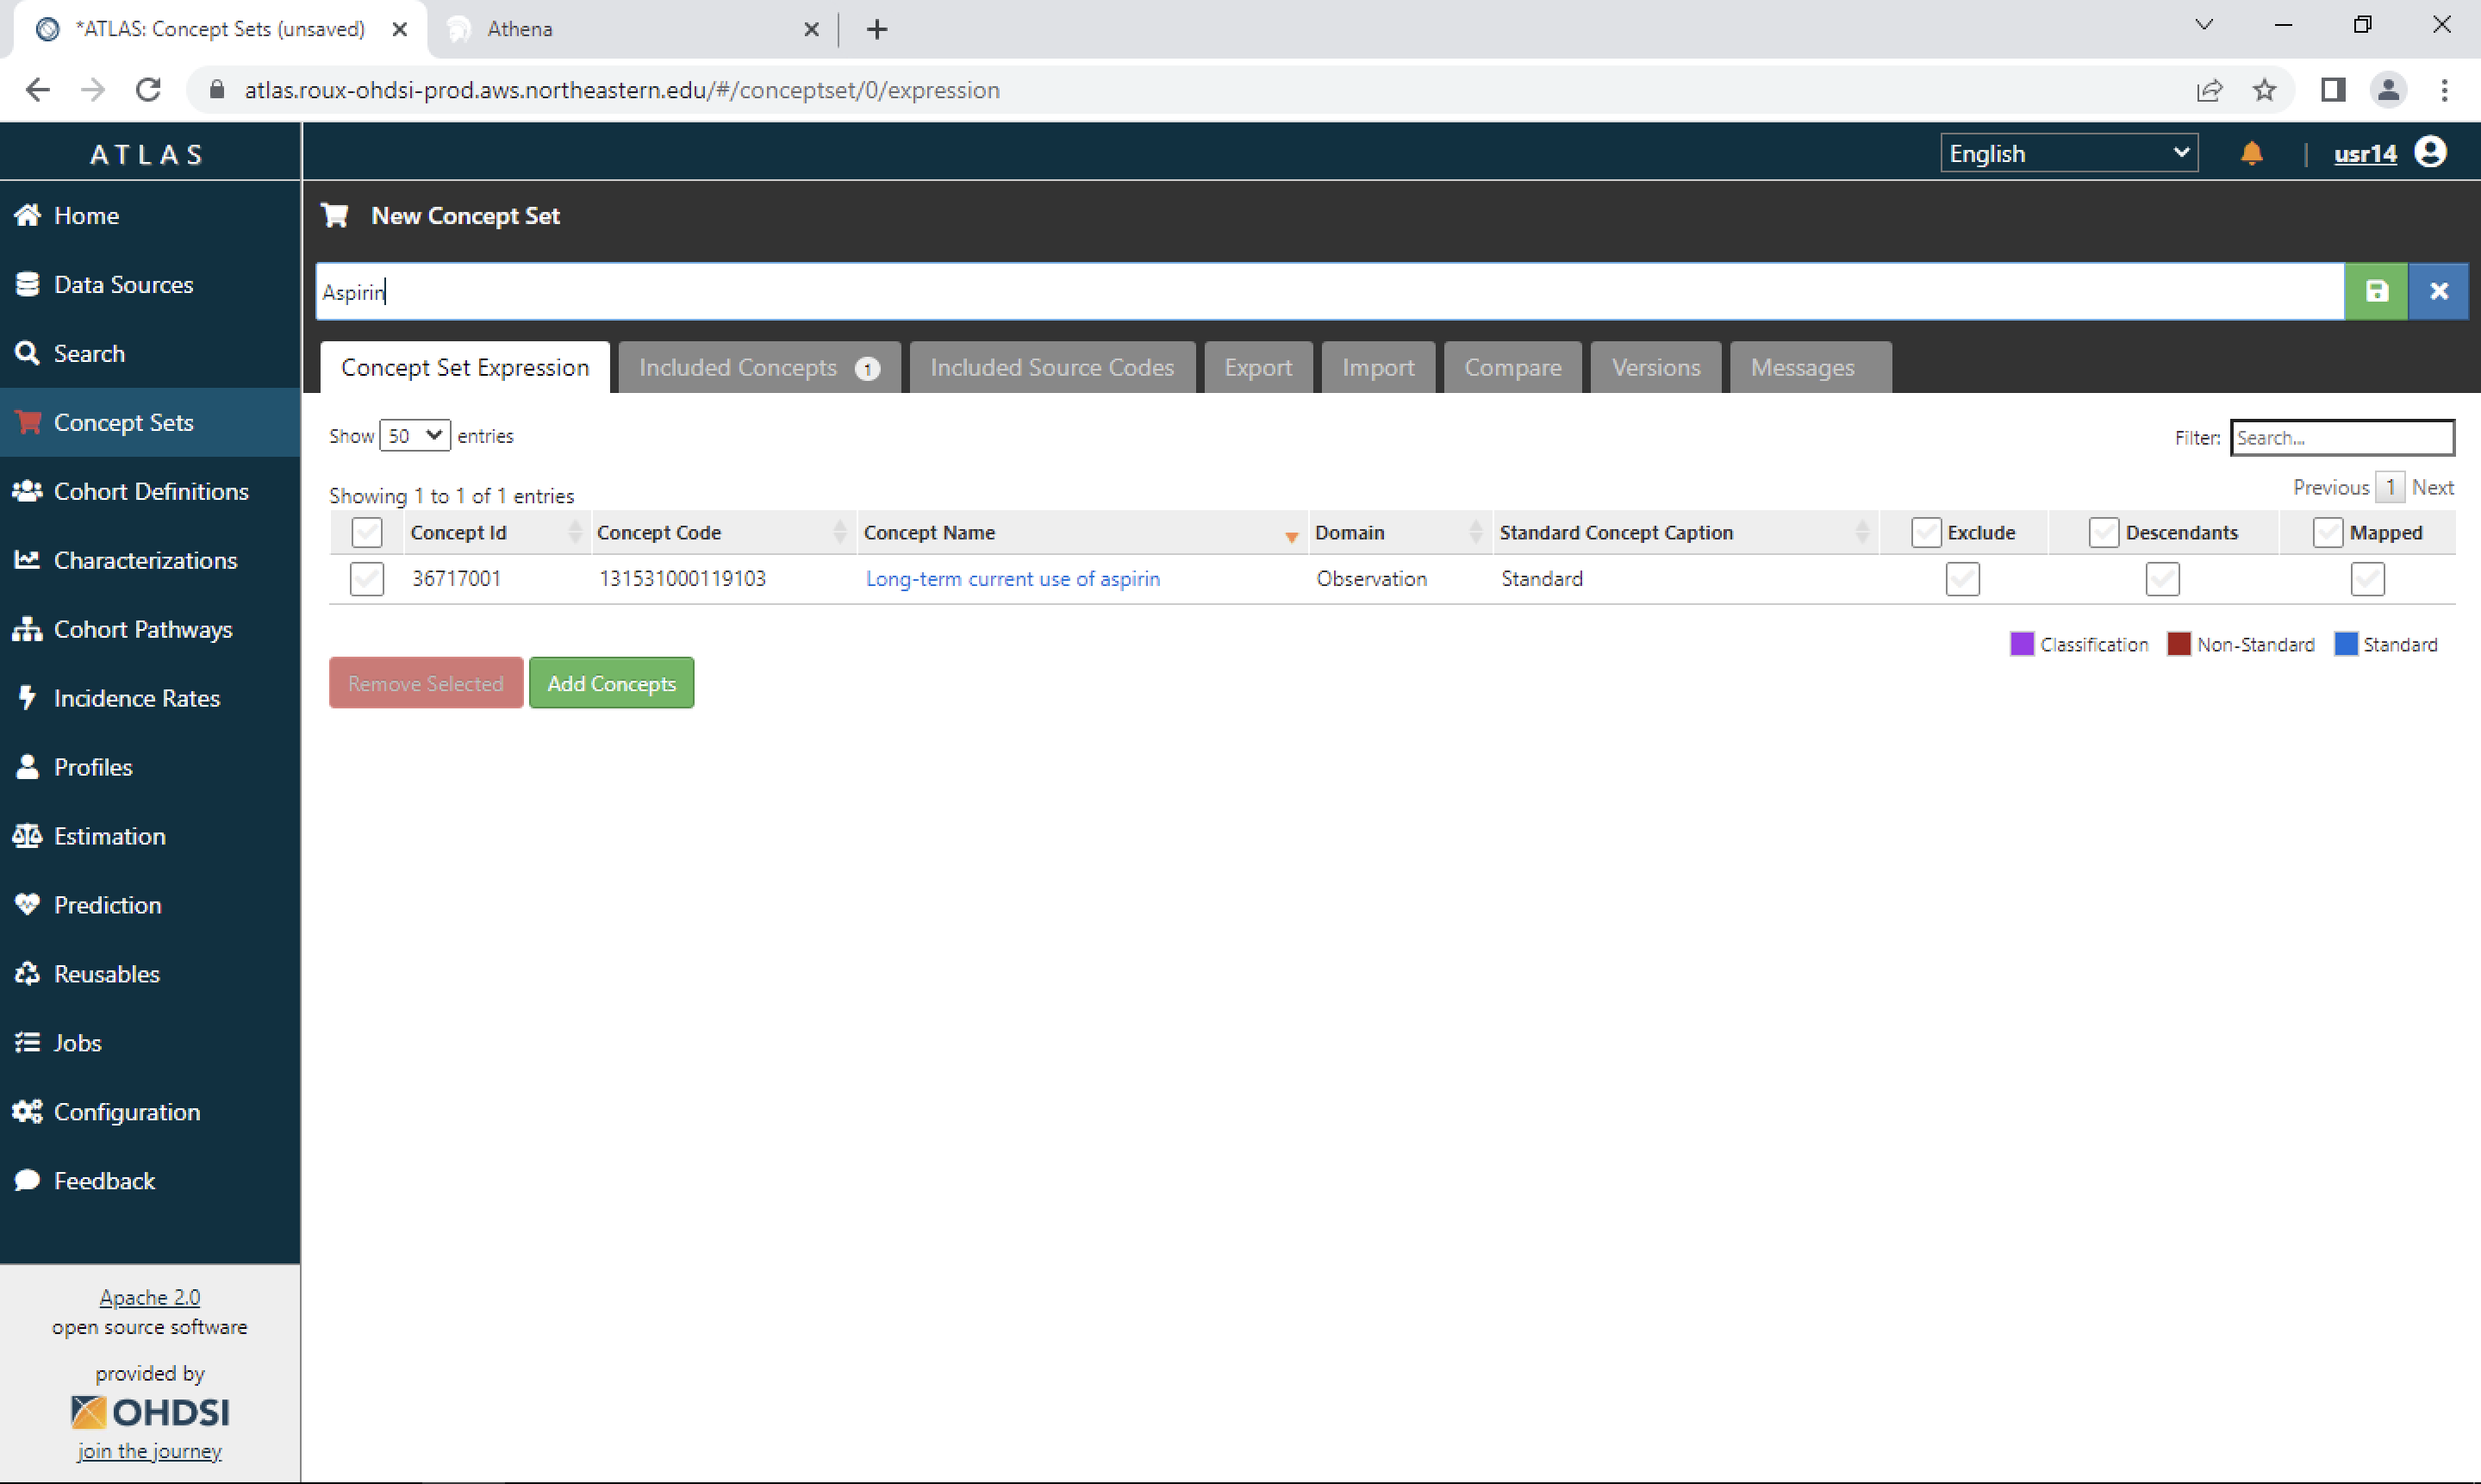
Task: Open the Show entries count dropdown
Action: coord(414,436)
